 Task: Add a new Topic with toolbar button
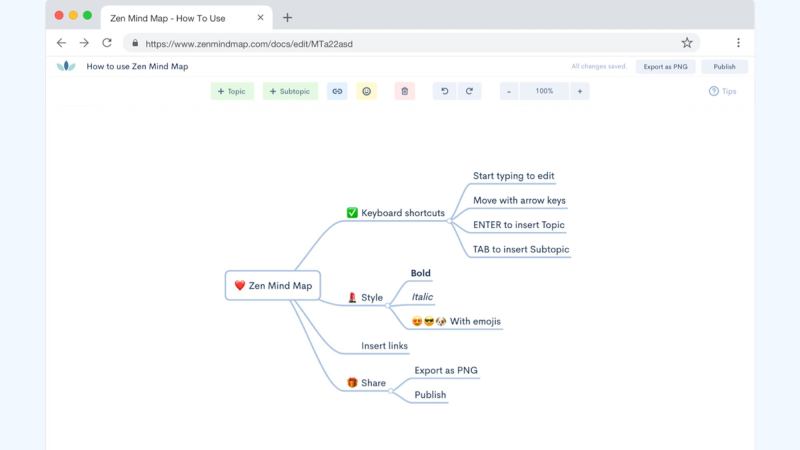pyautogui.click(x=232, y=91)
